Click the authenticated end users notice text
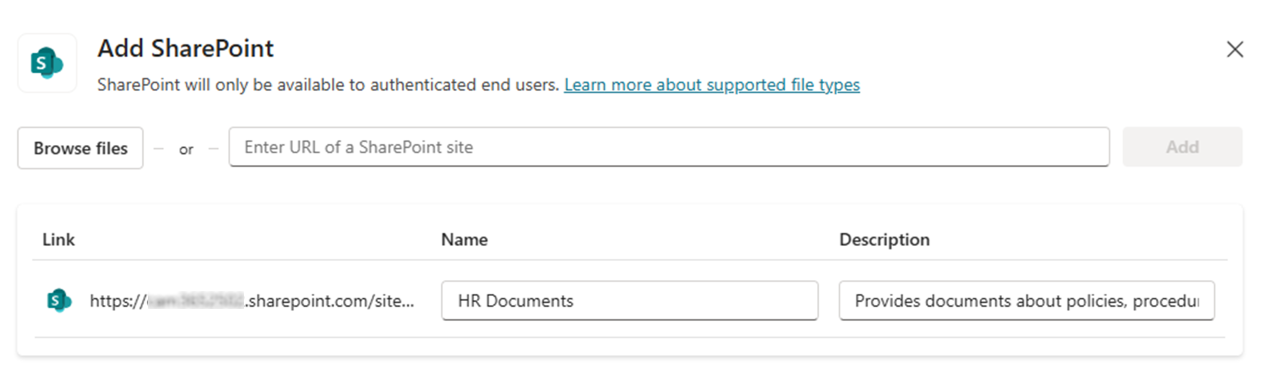Image resolution: width=1266 pixels, height=386 pixels. [x=328, y=85]
